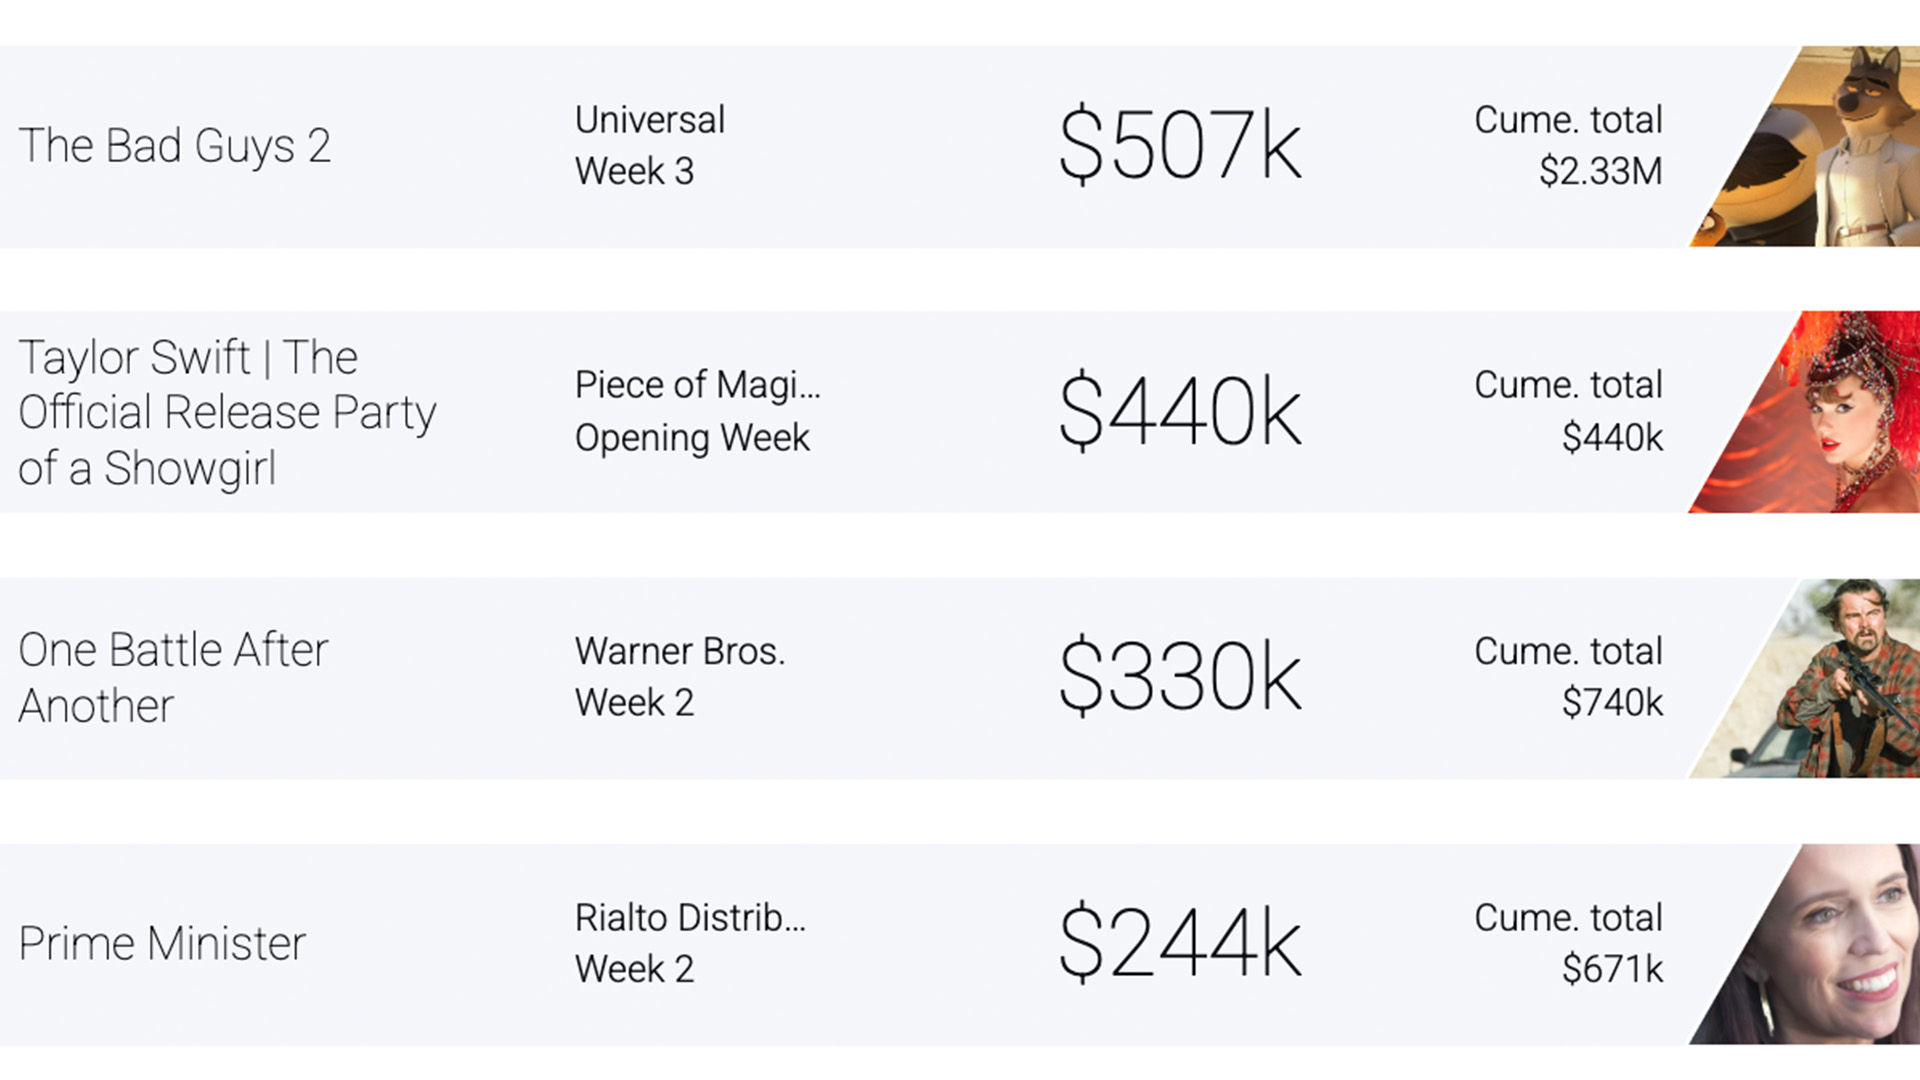Click 'One Battle After Another' film title
This screenshot has width=1920, height=1080.
click(x=172, y=678)
